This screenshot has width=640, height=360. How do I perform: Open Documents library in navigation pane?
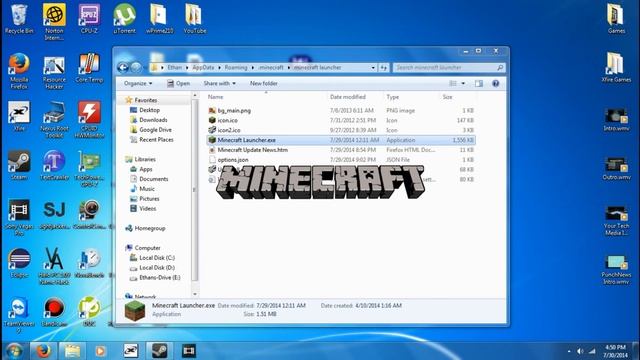(149, 179)
